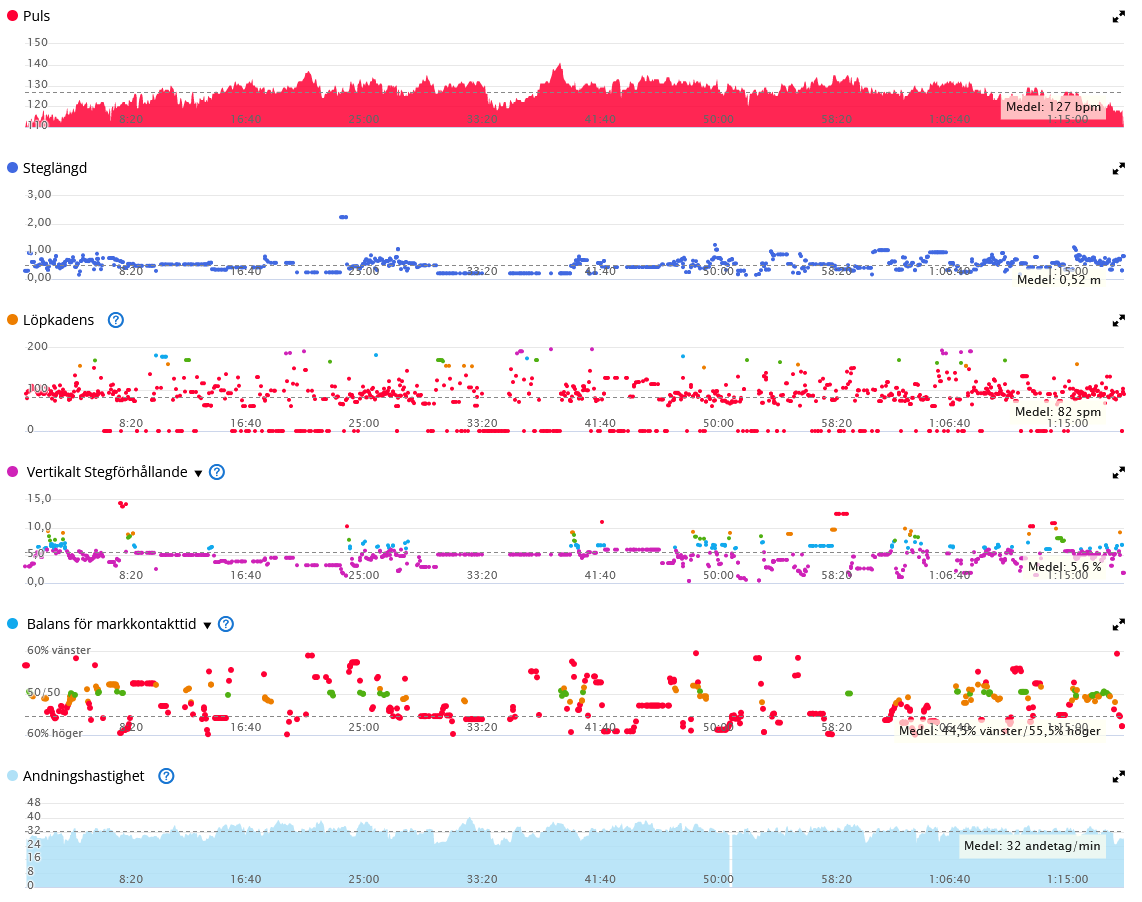Click the '60% höger' axis label
Image resolution: width=1142 pixels, height=902 pixels.
point(55,733)
